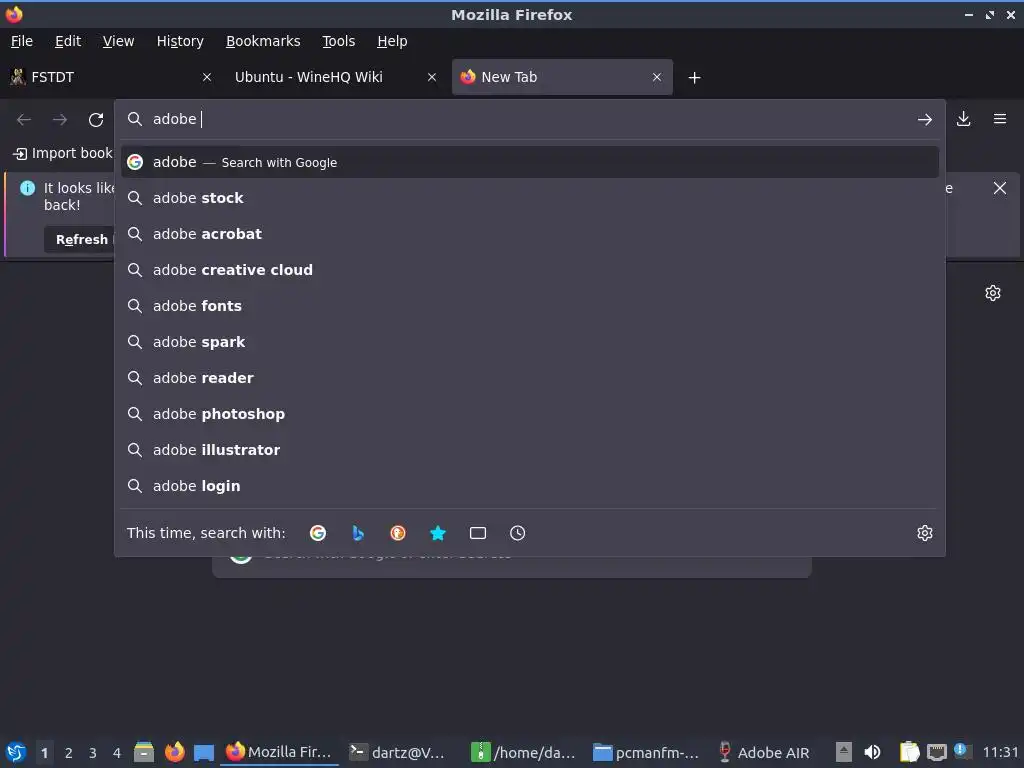The image size is (1024, 768).
Task: Open the Bookmarks menu
Action: (263, 41)
